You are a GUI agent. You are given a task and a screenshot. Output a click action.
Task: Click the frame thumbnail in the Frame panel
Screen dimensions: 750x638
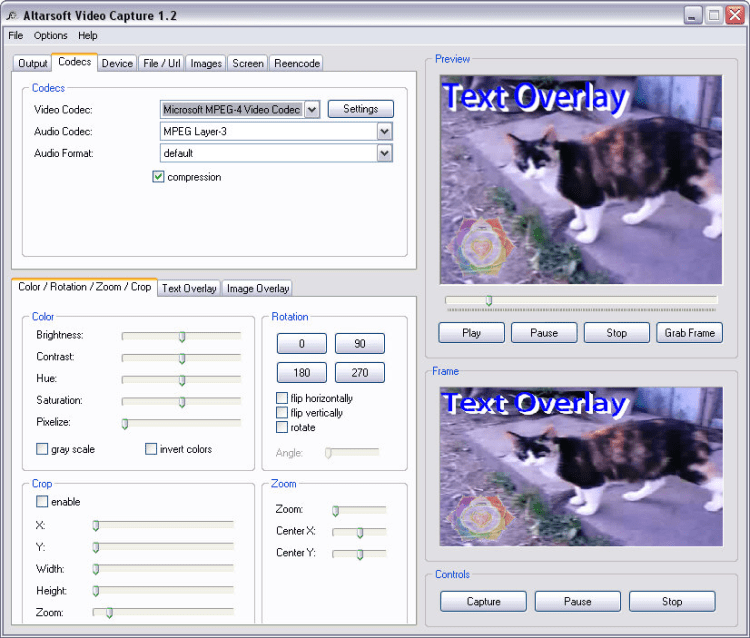[581, 467]
